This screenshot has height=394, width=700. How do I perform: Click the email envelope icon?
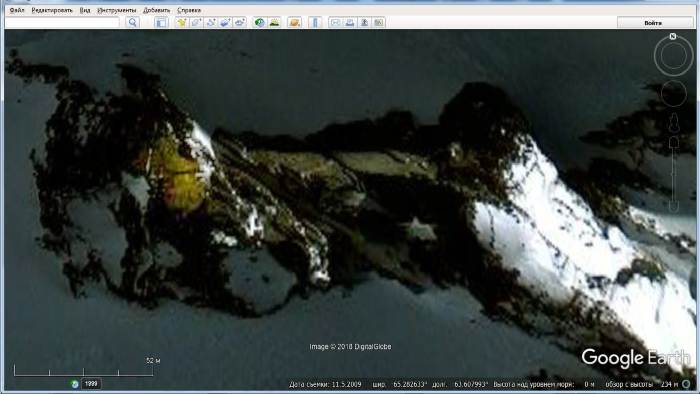pyautogui.click(x=335, y=22)
